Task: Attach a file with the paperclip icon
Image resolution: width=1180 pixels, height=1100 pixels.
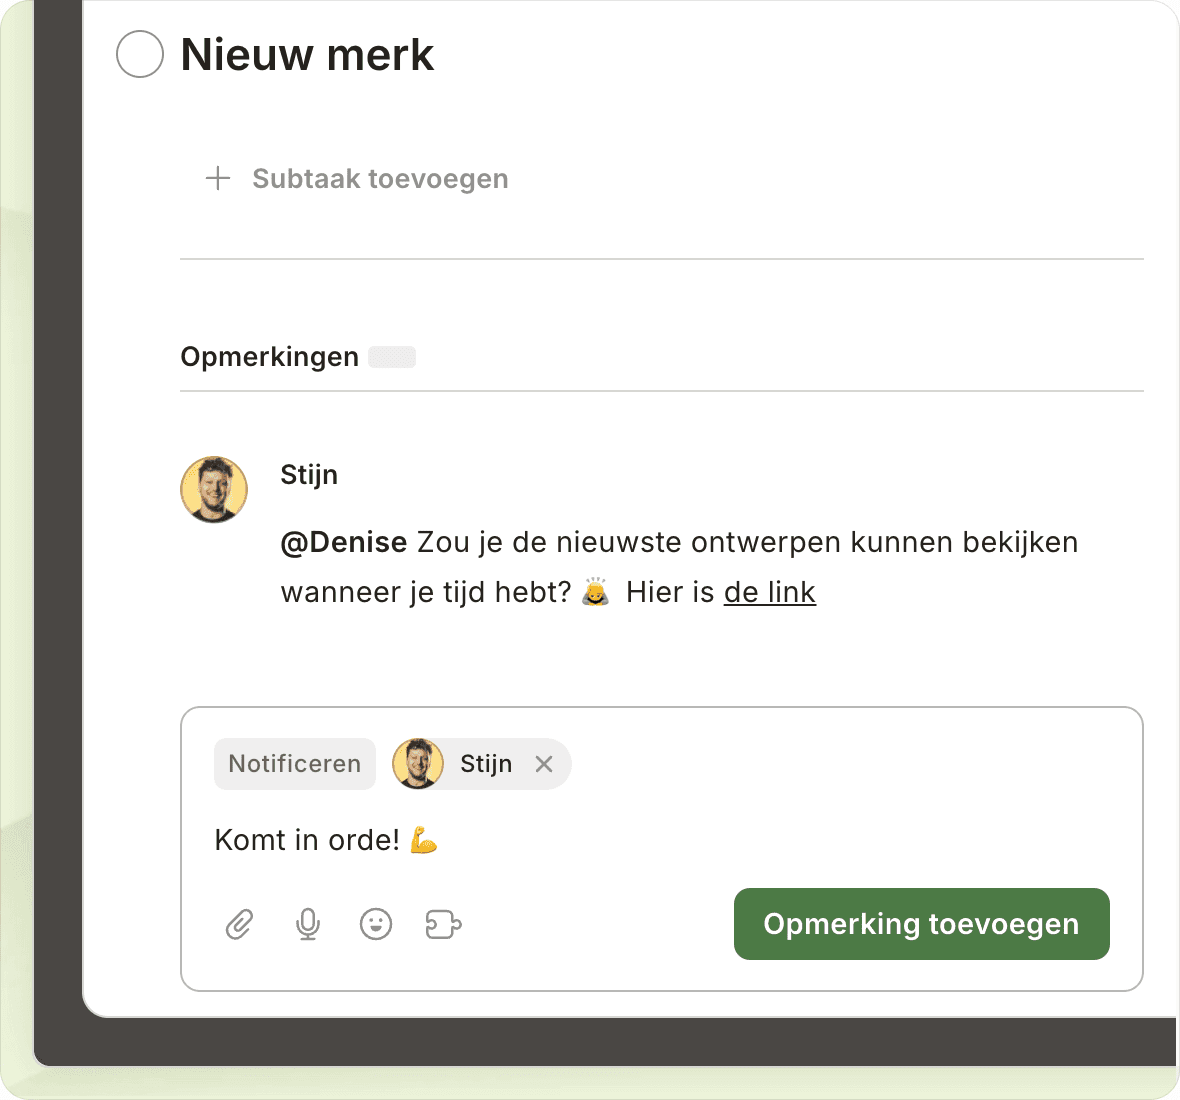Action: tap(239, 924)
